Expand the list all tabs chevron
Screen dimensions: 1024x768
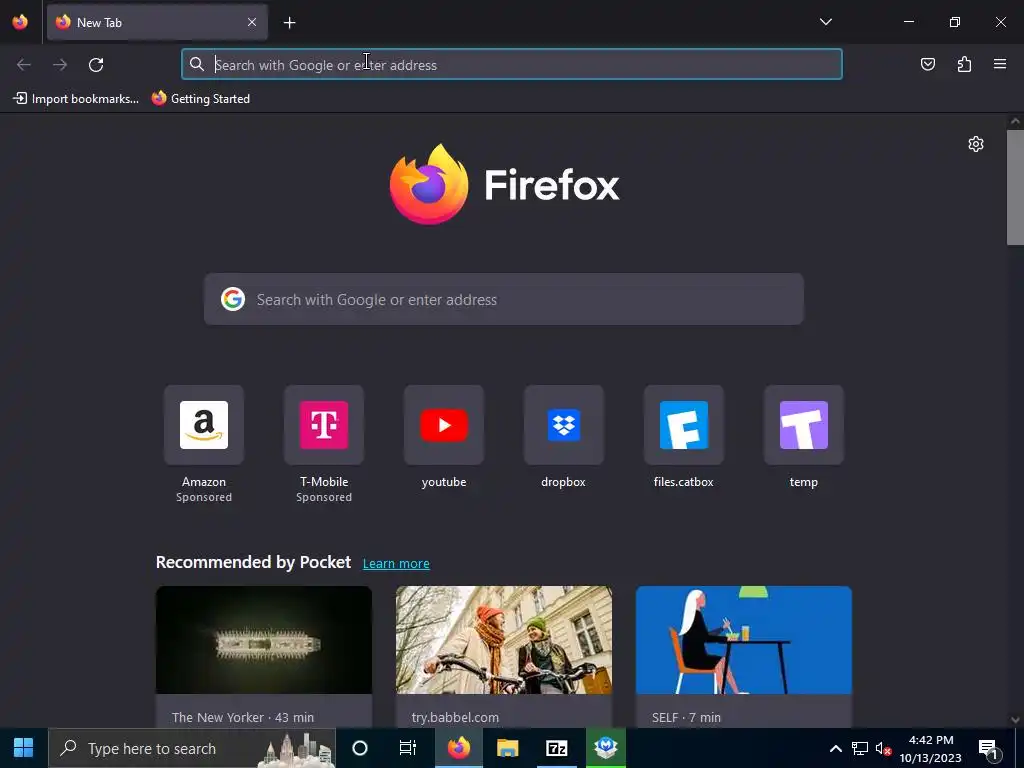(x=825, y=22)
